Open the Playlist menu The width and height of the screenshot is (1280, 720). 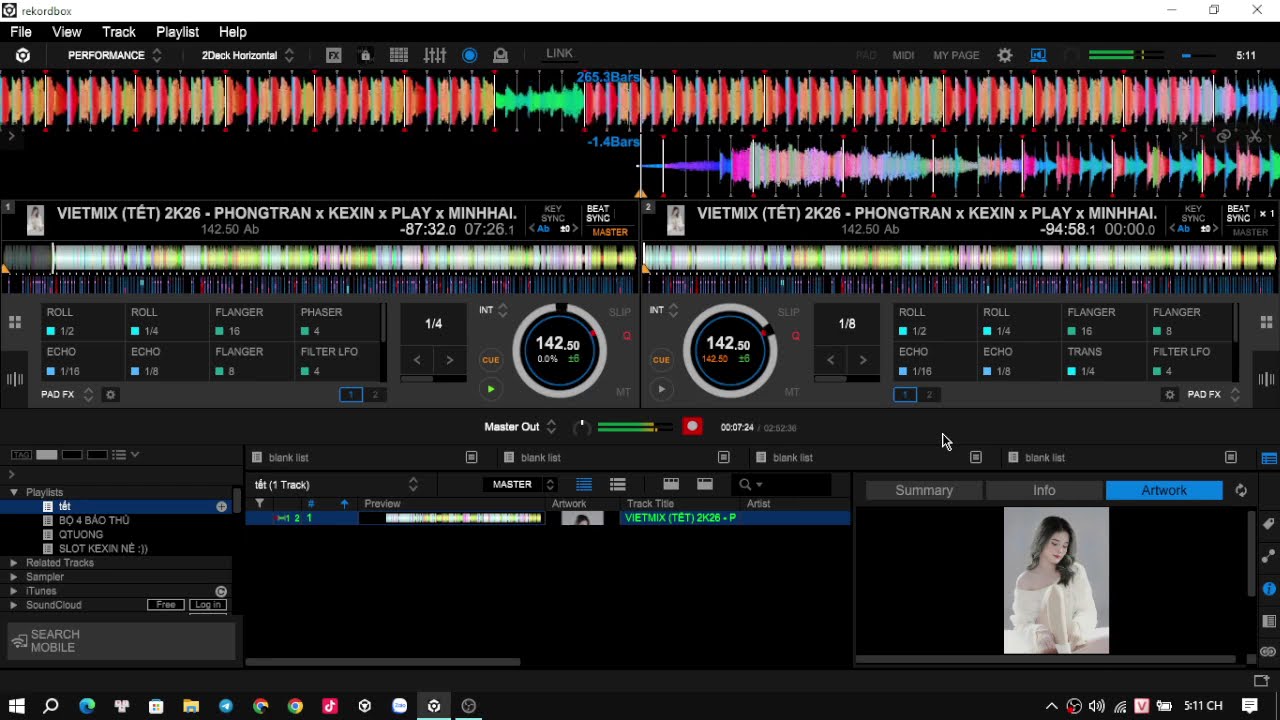pos(177,32)
